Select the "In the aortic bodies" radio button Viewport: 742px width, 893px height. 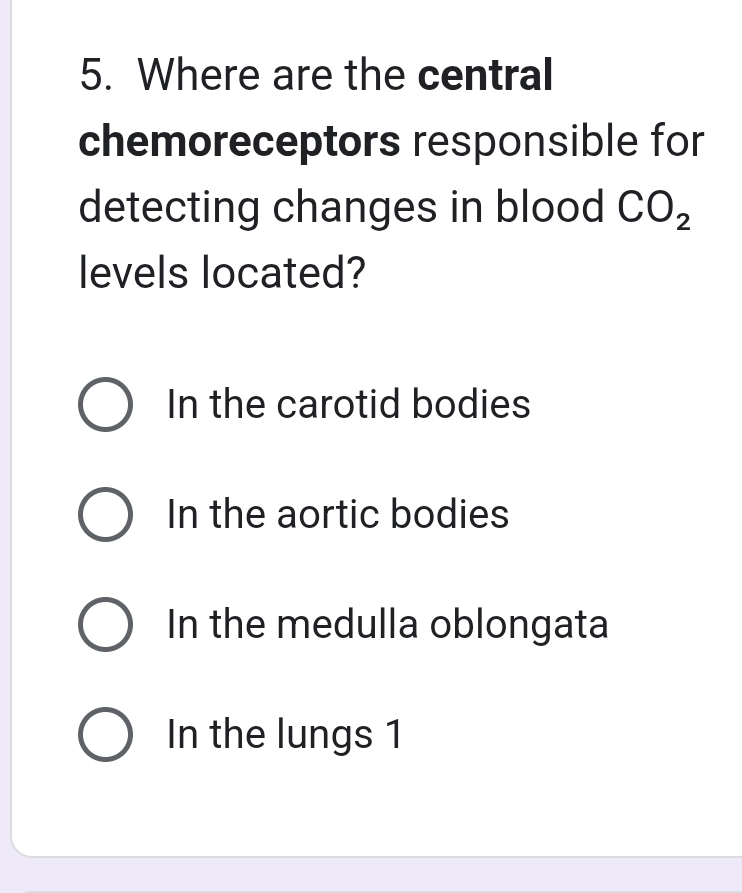click(x=105, y=515)
